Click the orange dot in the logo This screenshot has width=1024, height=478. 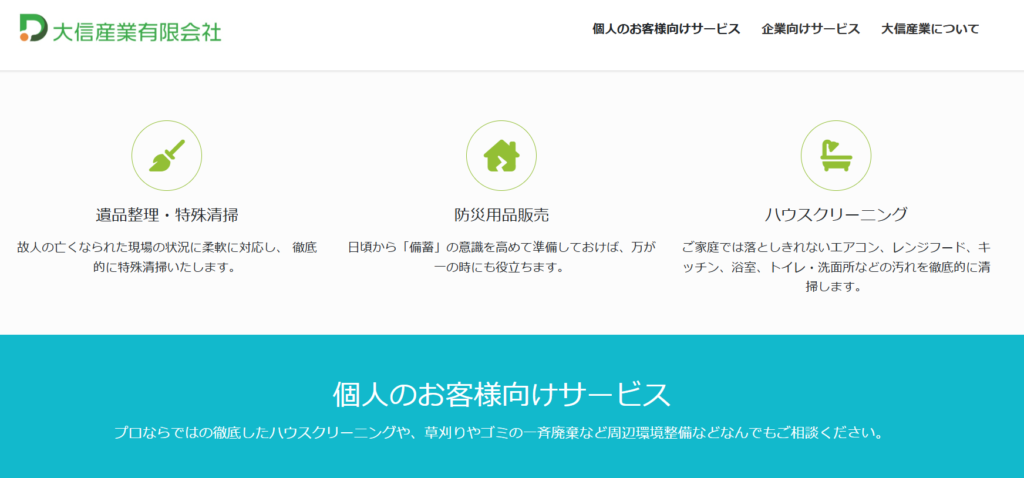(x=25, y=36)
